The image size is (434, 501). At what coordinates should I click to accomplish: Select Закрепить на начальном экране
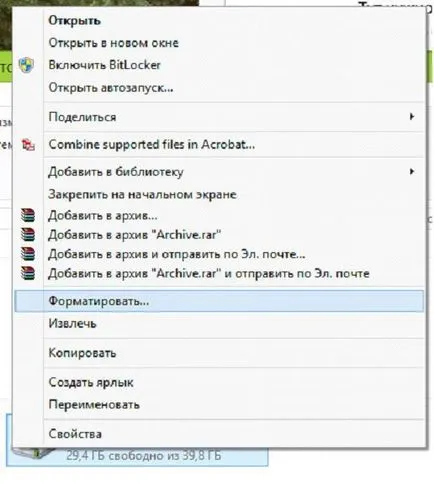tap(219, 194)
